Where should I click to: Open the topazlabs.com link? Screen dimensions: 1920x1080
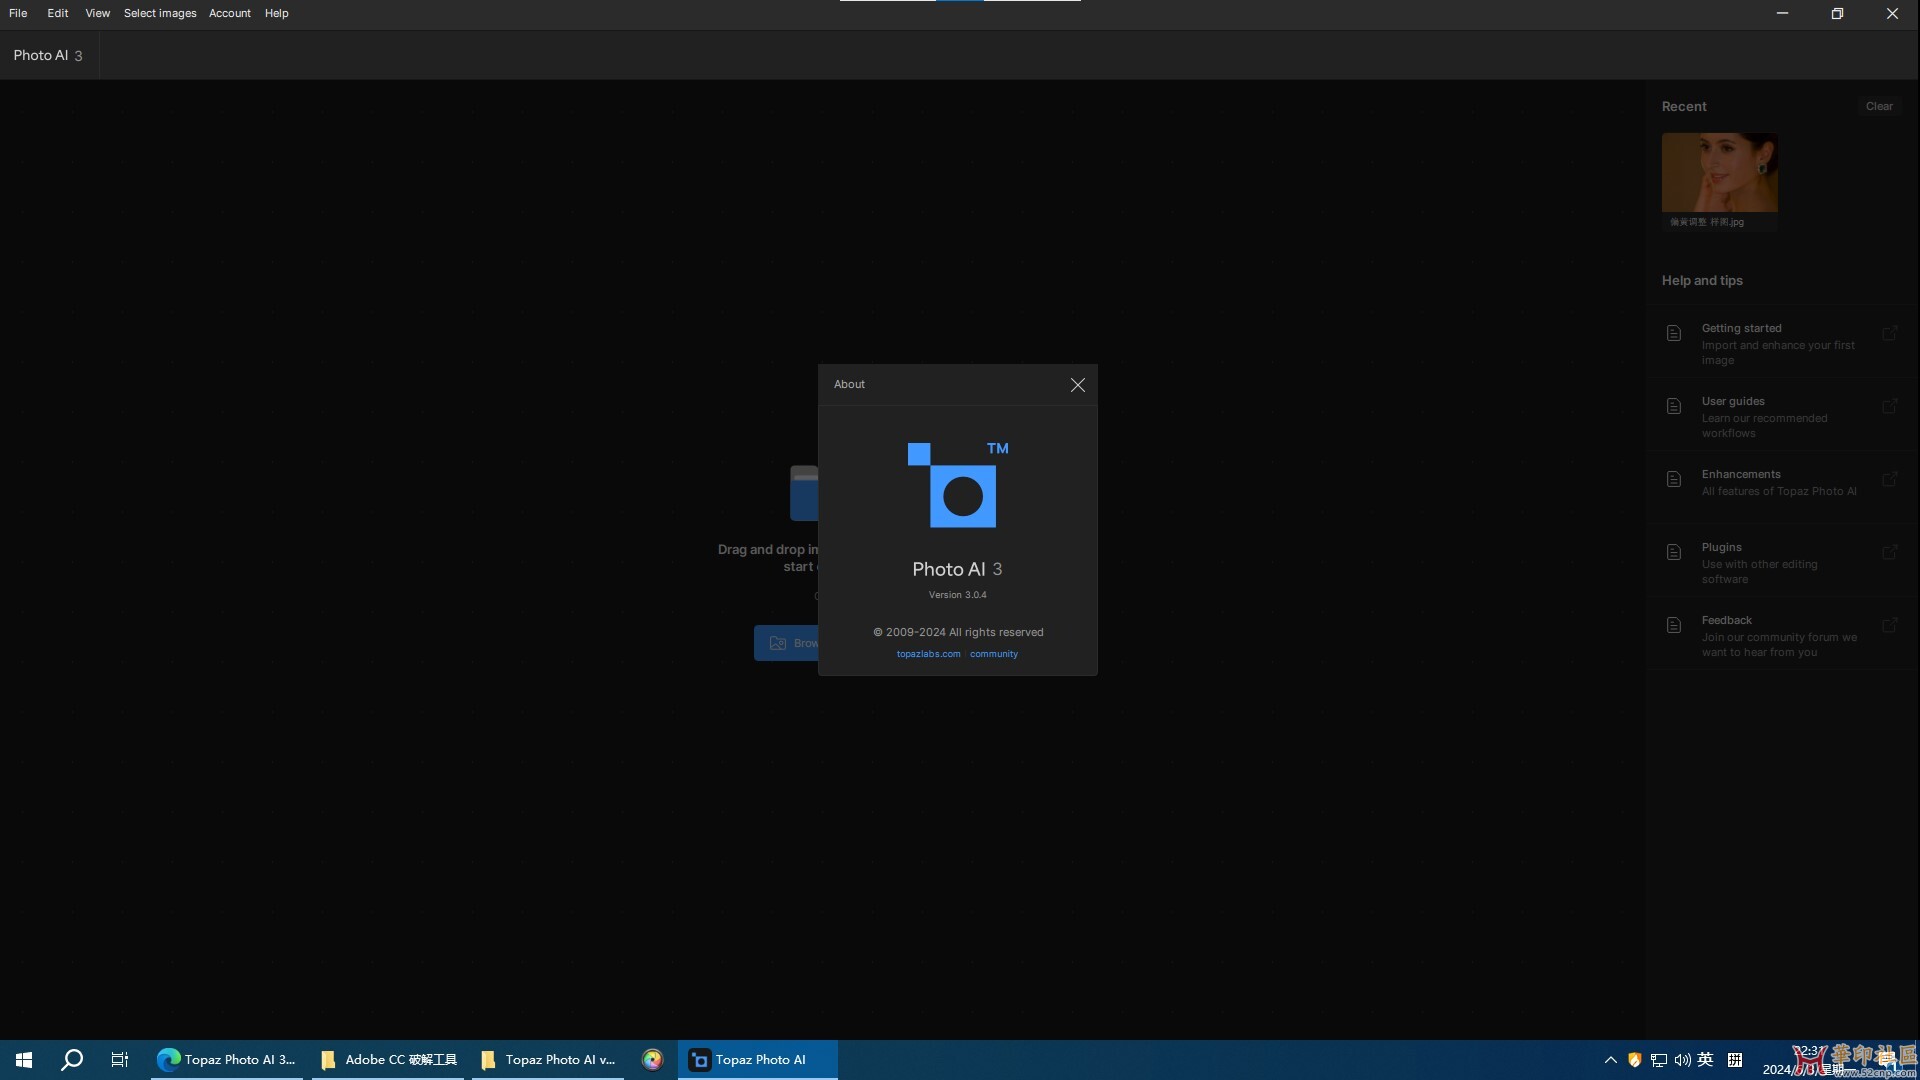point(928,654)
